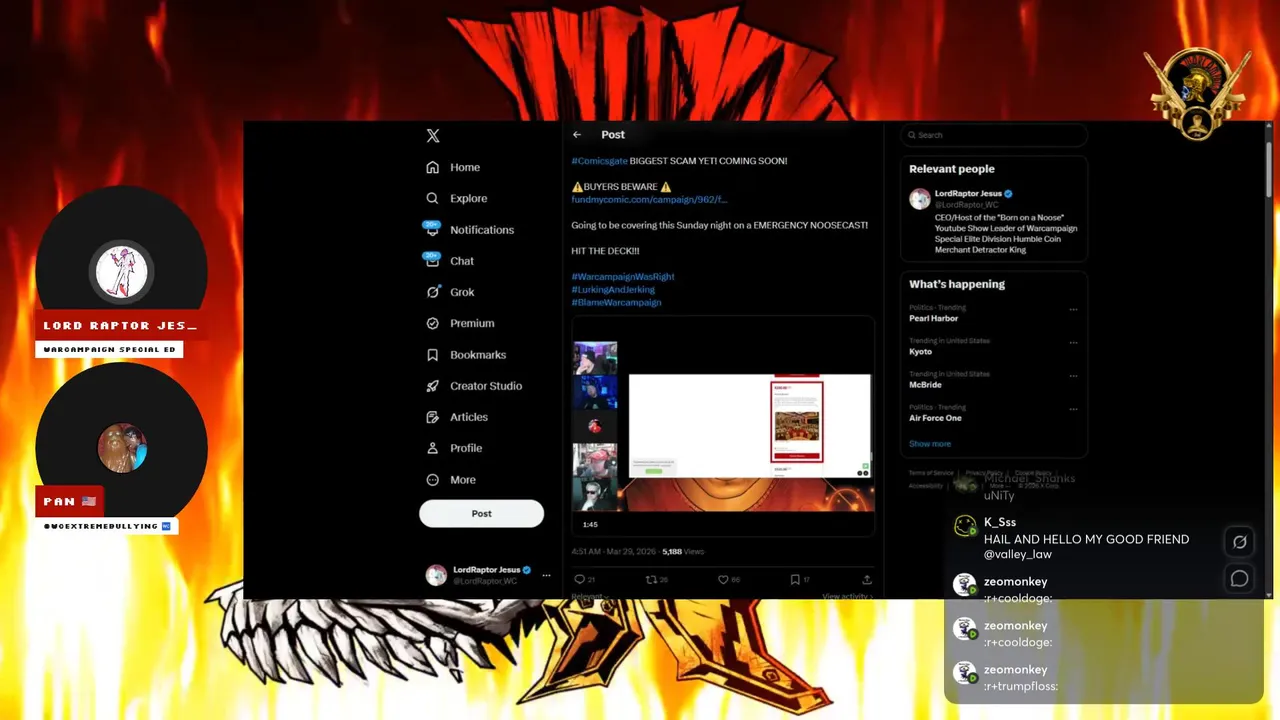Viewport: 1280px width, 720px height.
Task: Open more options for Air Force One trend
Action: pos(1073,409)
